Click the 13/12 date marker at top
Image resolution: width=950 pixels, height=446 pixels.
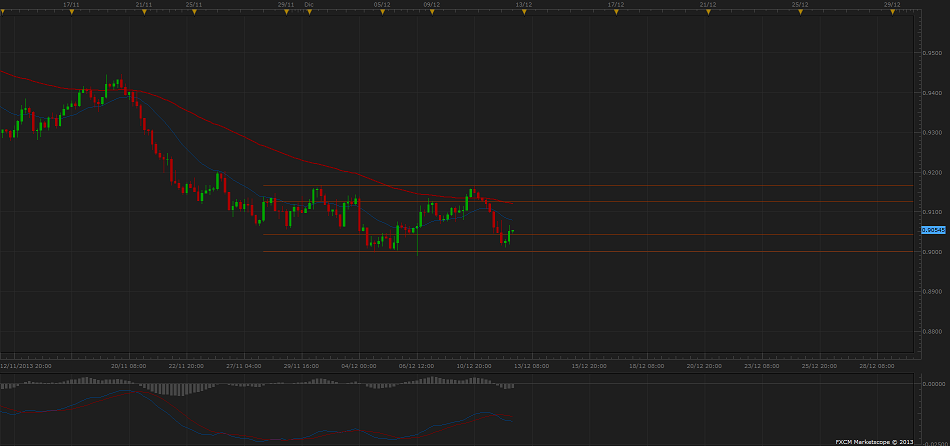[x=516, y=12]
